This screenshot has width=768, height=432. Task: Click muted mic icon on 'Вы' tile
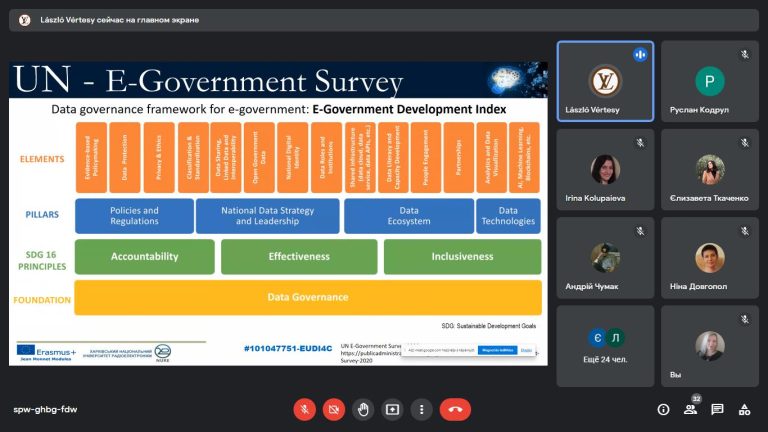pyautogui.click(x=744, y=319)
